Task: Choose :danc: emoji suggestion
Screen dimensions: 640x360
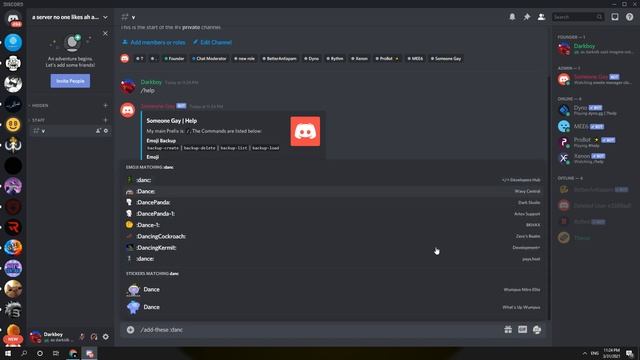Action: click(x=333, y=180)
